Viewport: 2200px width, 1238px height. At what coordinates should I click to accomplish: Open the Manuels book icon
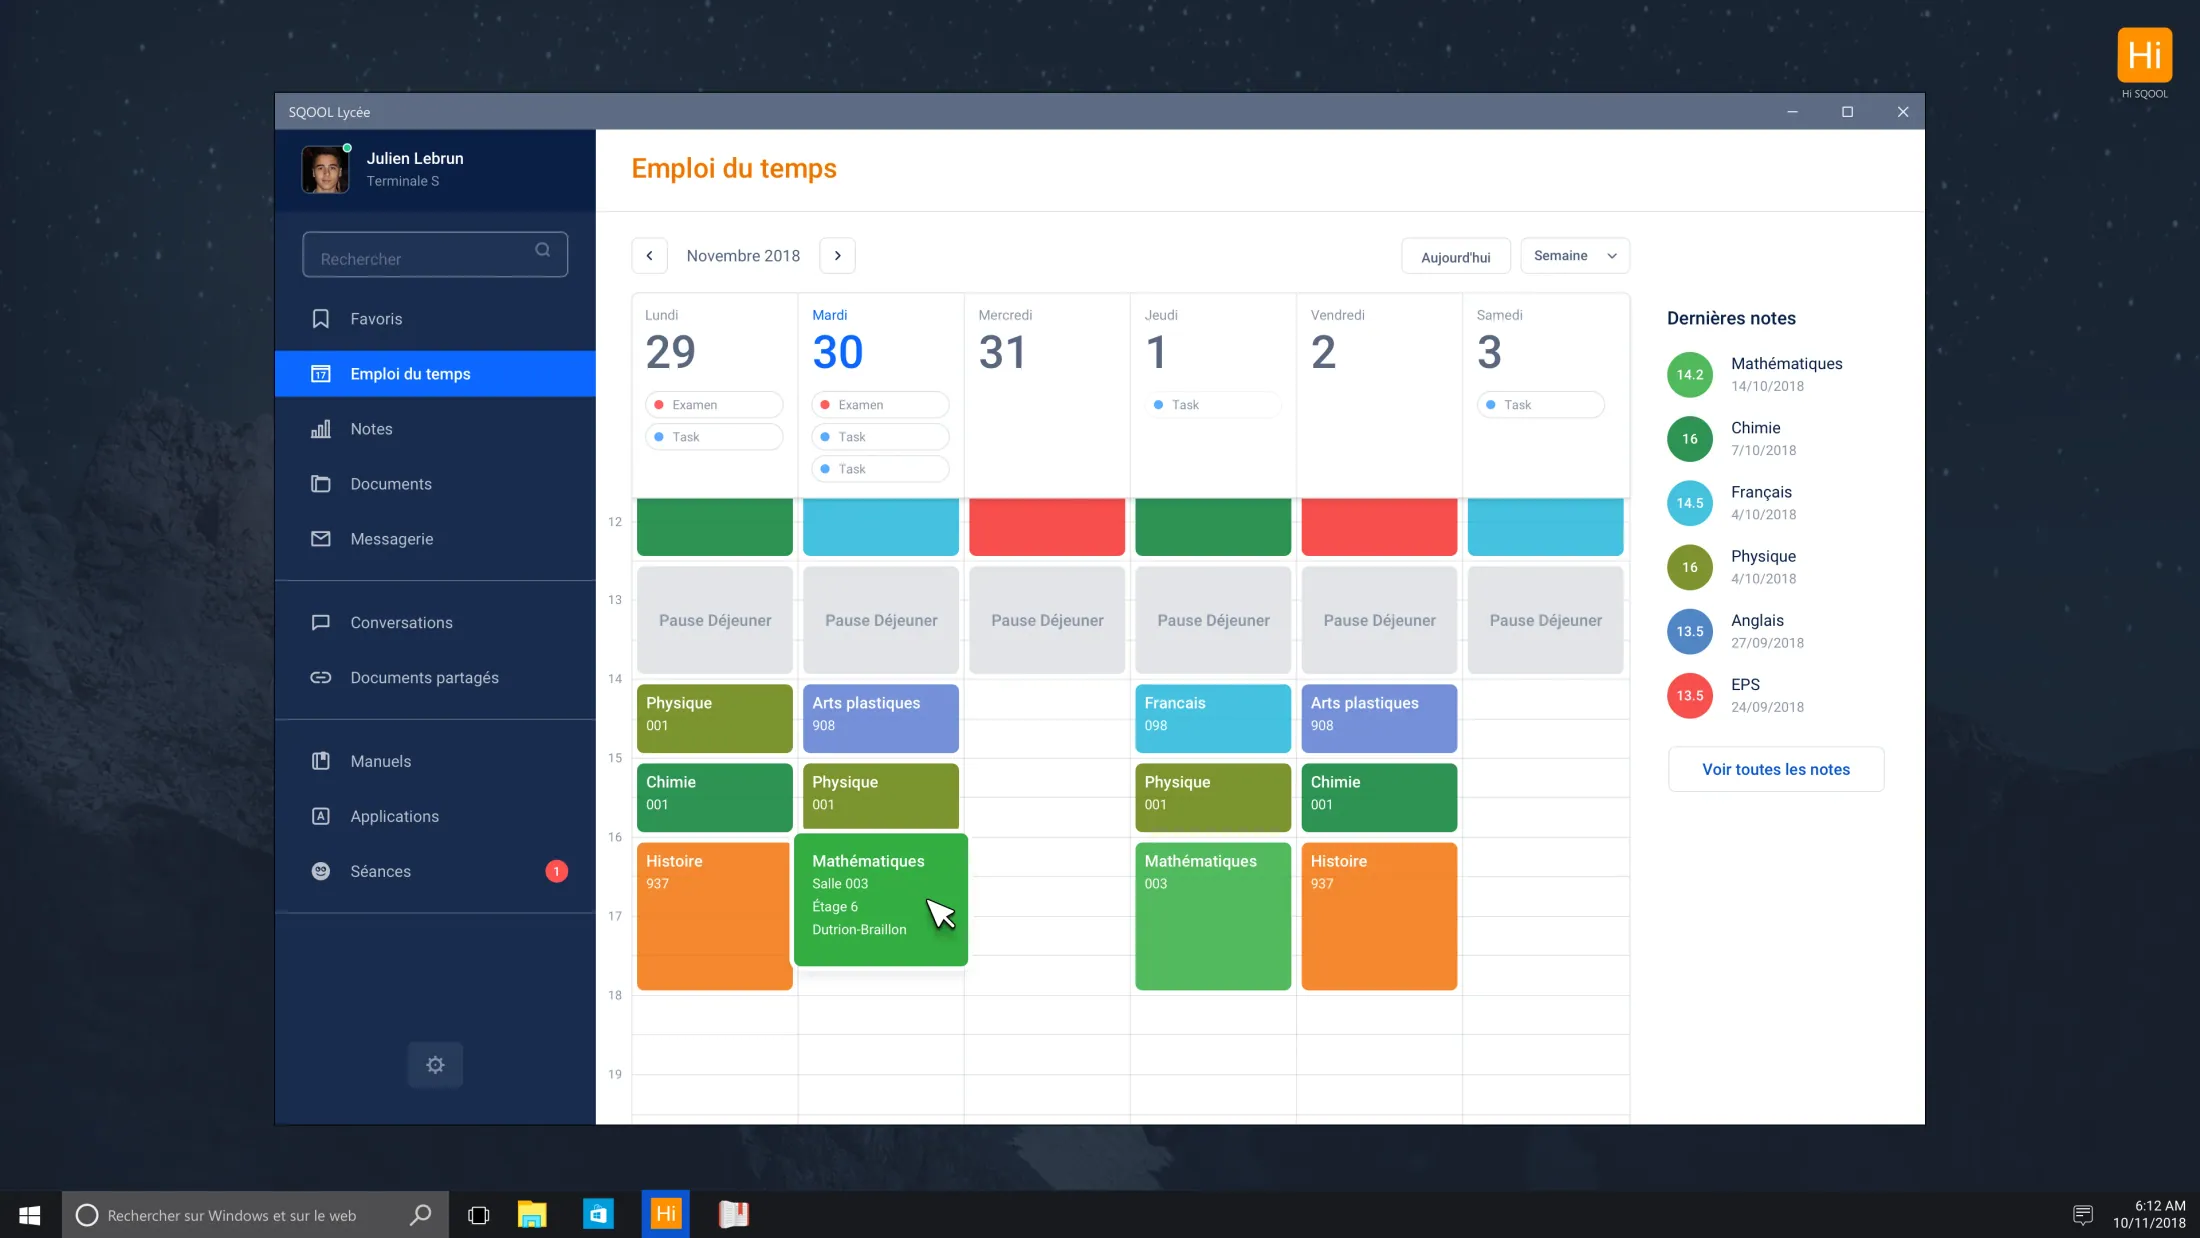[320, 761]
